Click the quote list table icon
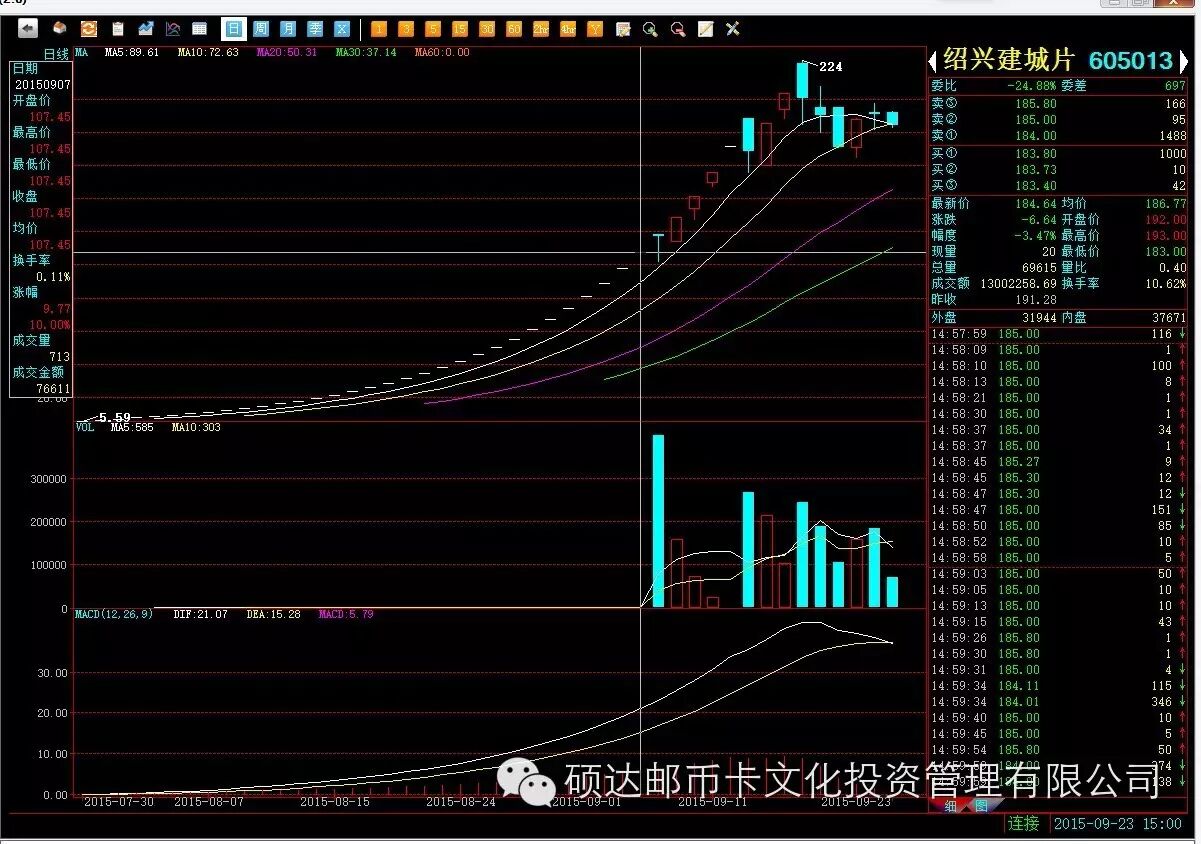Screen dimensions: 1201x844 point(200,29)
